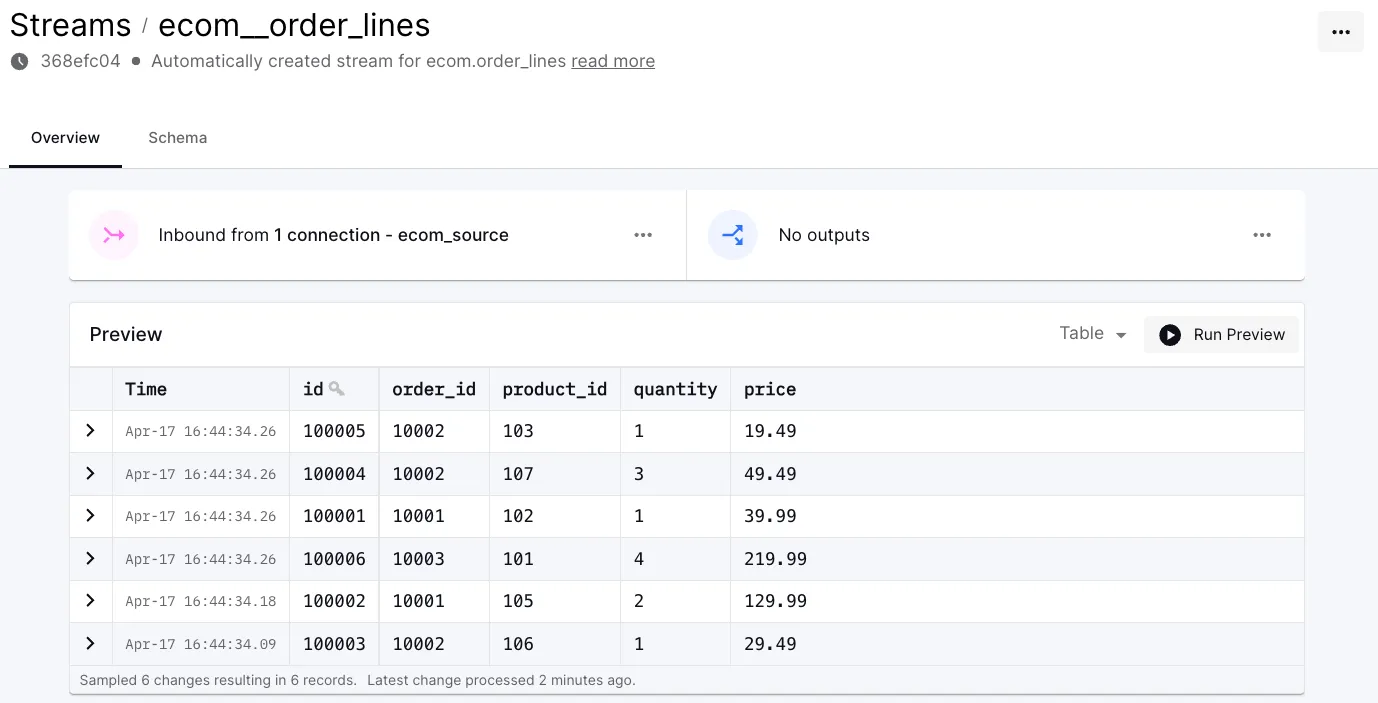Follow the read more link
This screenshot has height=703, width=1378.
(613, 61)
